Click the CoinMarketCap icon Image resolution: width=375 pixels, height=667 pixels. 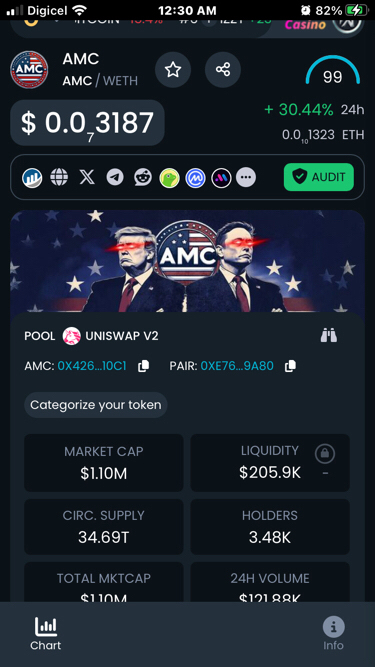(195, 178)
